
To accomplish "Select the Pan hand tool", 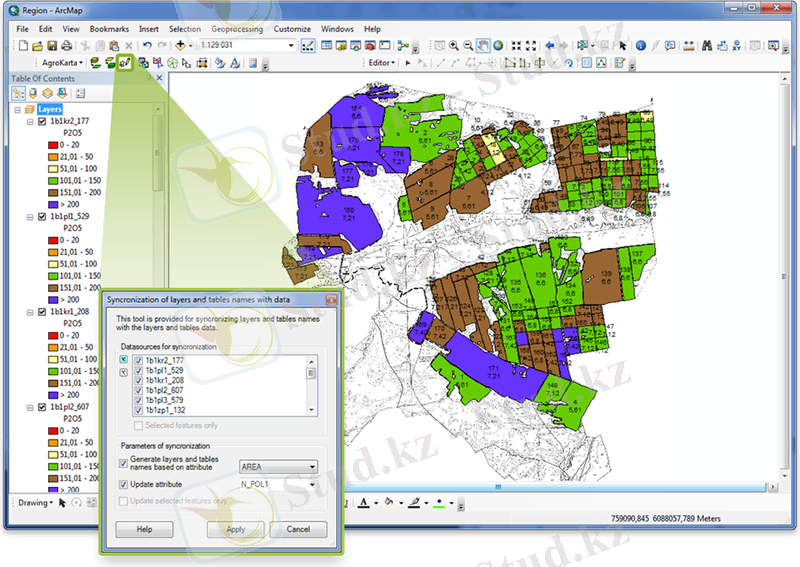I will click(x=483, y=46).
